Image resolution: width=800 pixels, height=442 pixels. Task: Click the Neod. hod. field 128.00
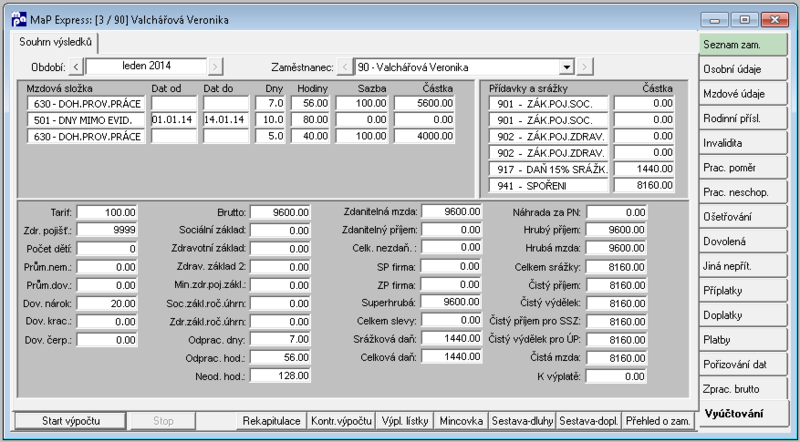click(280, 376)
